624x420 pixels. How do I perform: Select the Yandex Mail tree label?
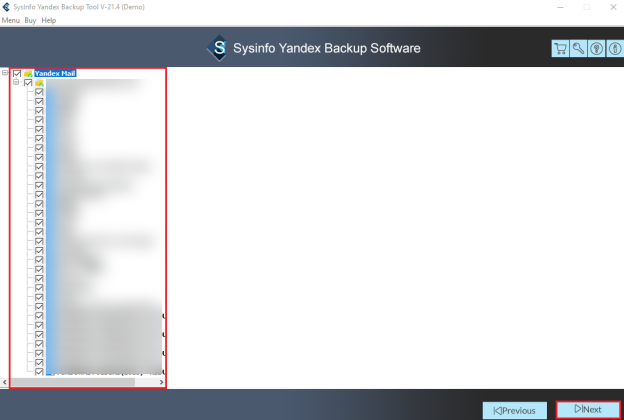[55, 73]
